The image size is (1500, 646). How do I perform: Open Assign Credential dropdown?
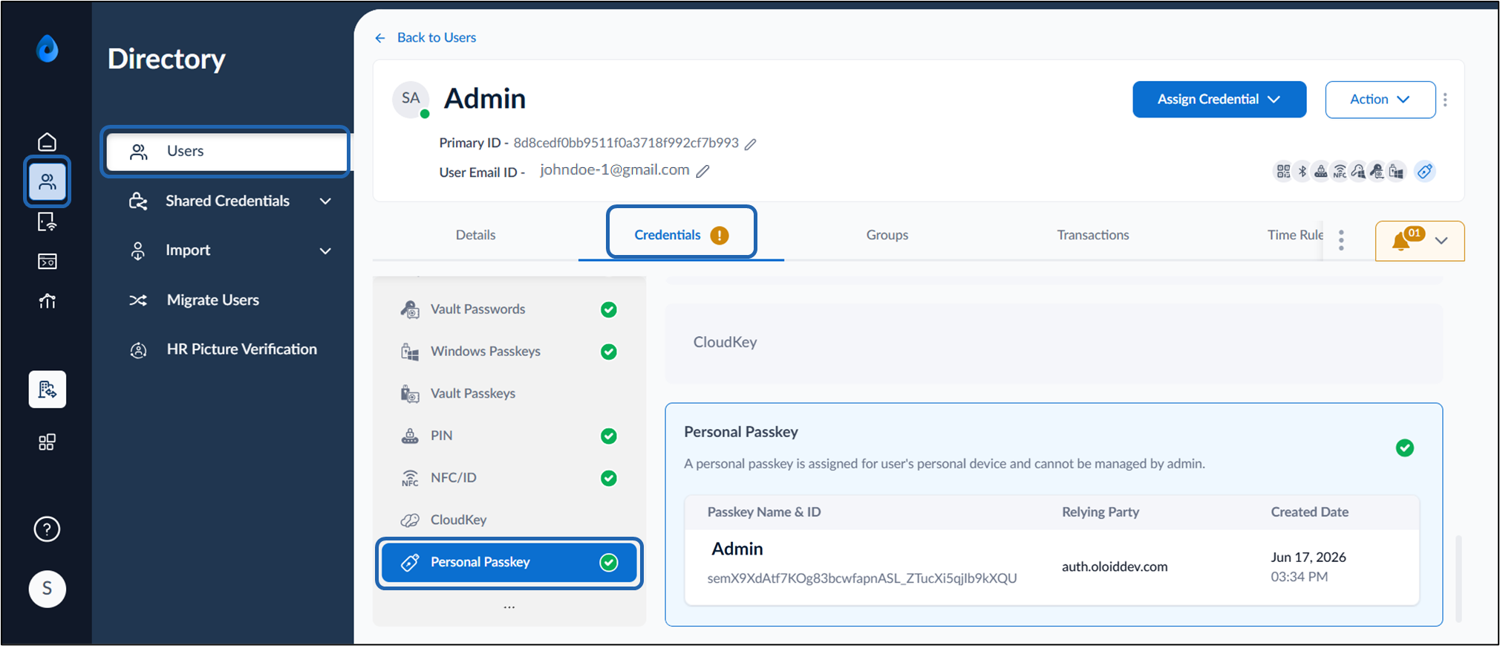coord(1219,100)
